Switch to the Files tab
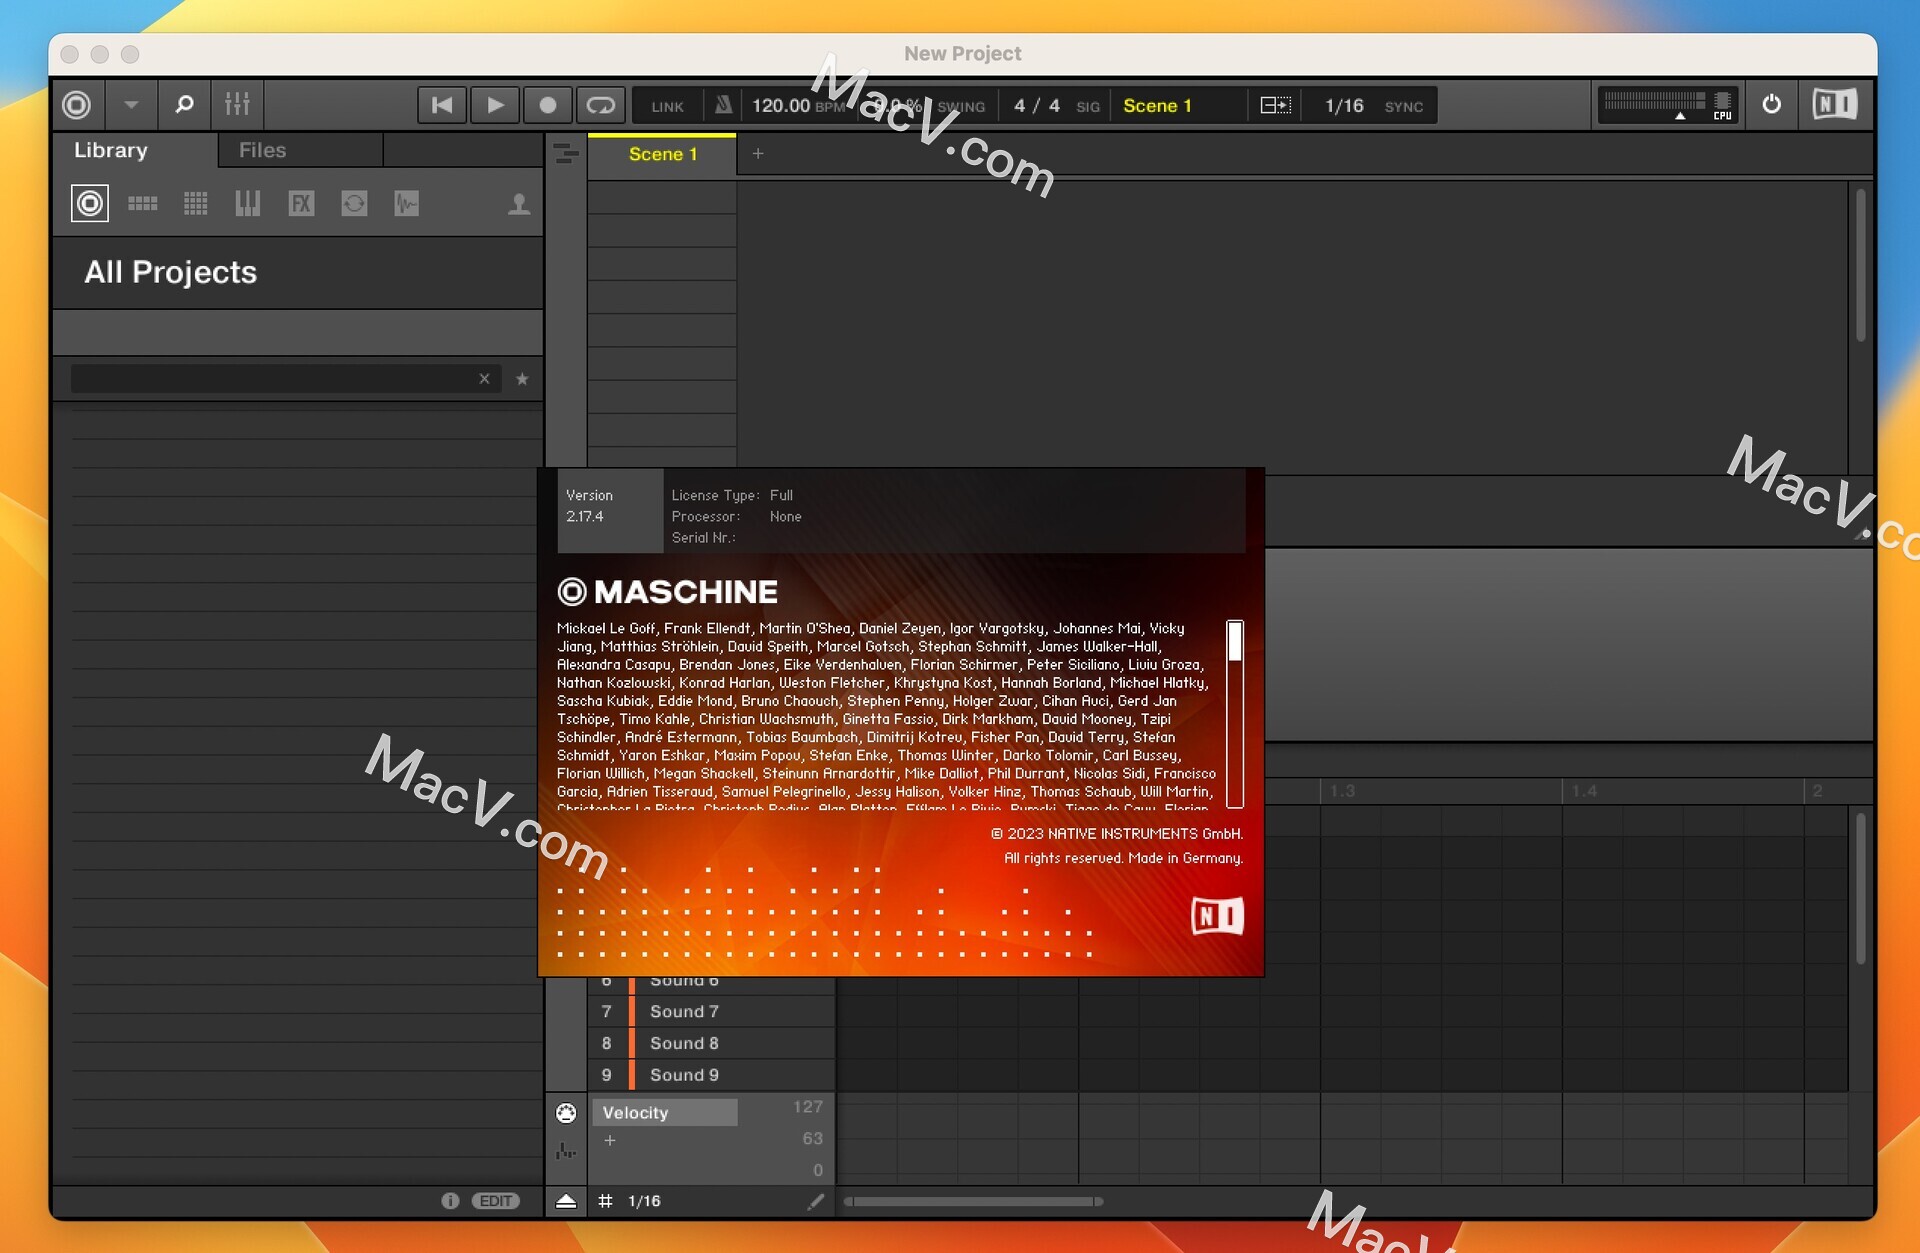 click(263, 150)
